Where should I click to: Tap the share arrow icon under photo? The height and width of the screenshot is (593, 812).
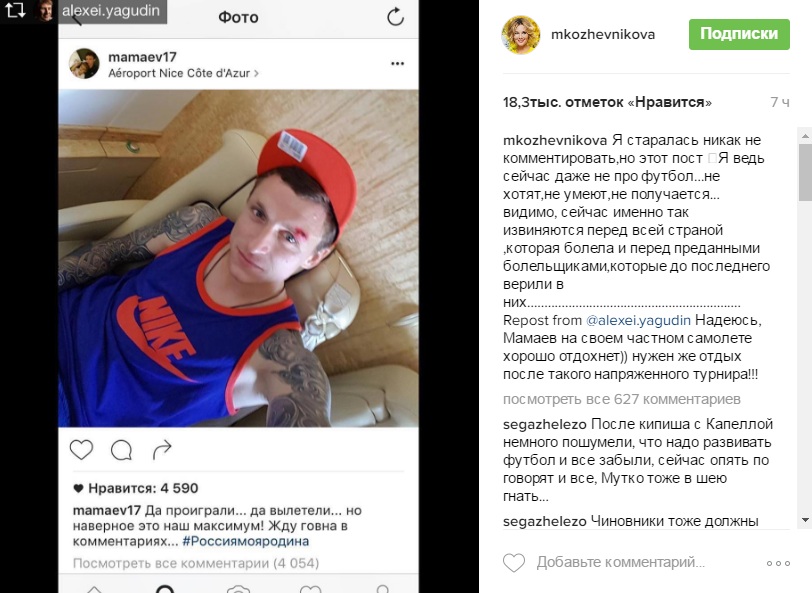[162, 450]
